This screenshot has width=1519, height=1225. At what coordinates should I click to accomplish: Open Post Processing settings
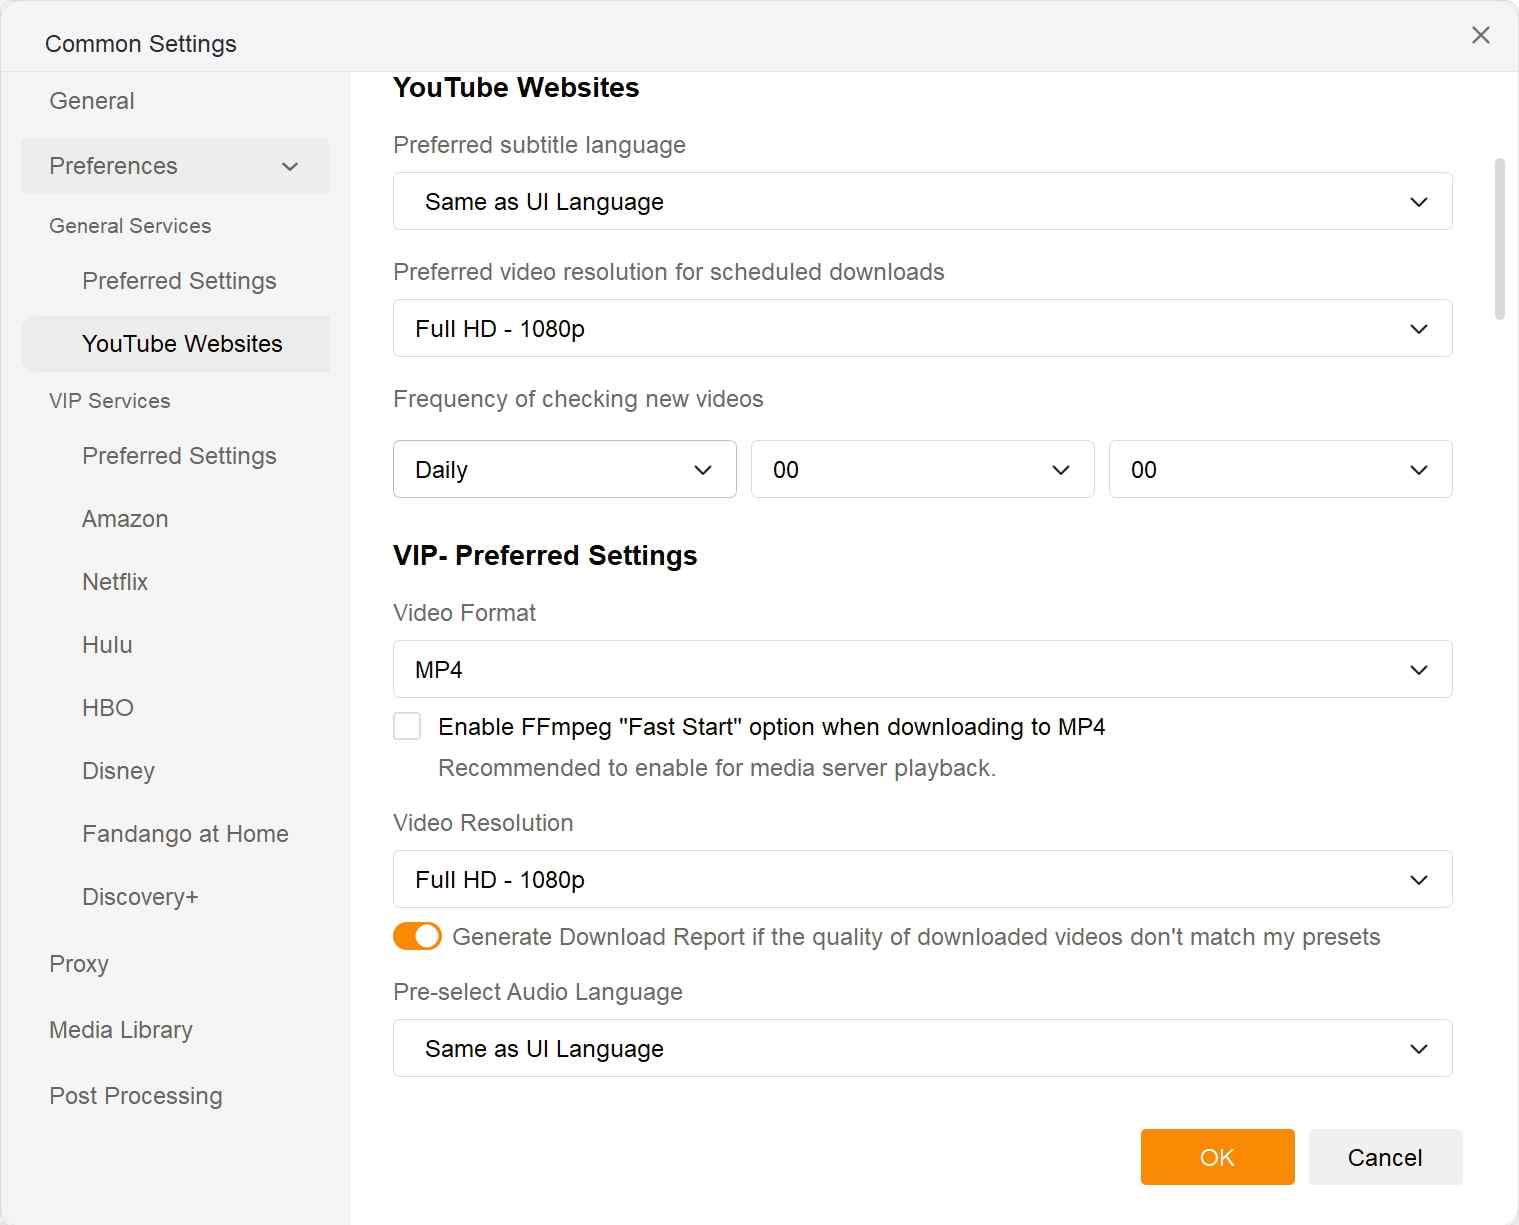point(135,1095)
